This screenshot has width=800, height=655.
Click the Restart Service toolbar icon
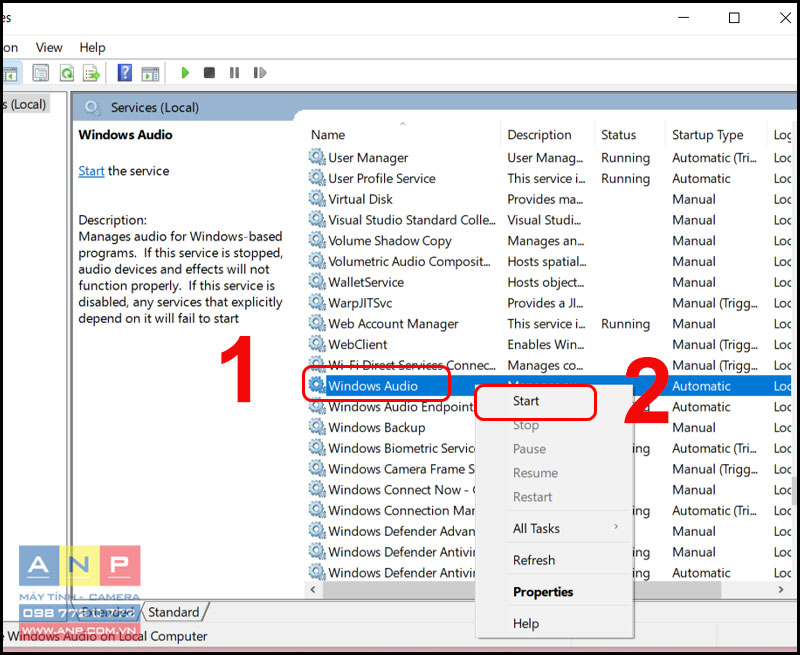coord(260,73)
